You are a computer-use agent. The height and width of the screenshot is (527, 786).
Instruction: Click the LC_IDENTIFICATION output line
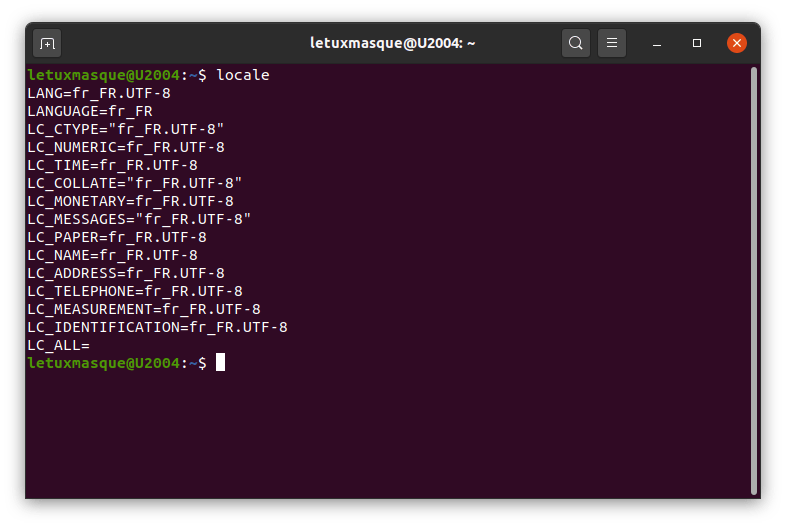point(157,327)
